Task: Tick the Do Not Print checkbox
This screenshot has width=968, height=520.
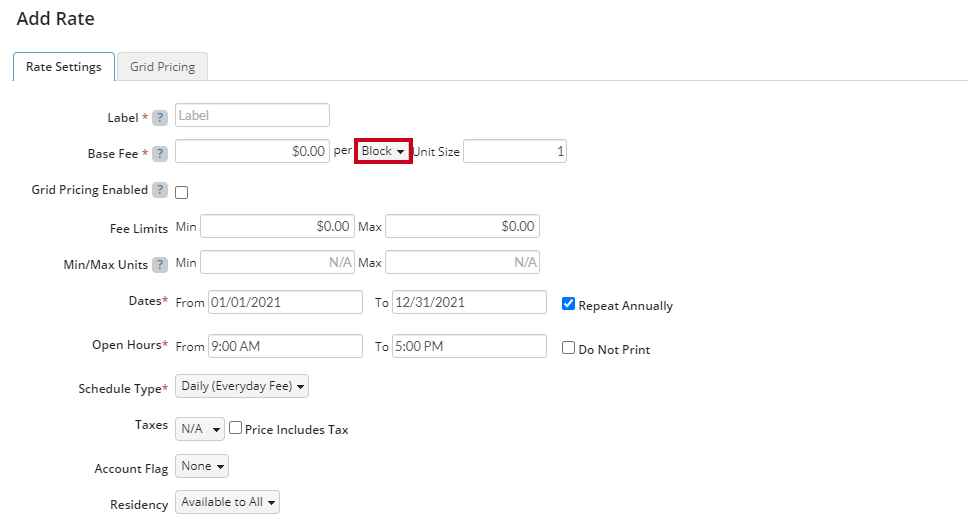Action: [x=569, y=348]
